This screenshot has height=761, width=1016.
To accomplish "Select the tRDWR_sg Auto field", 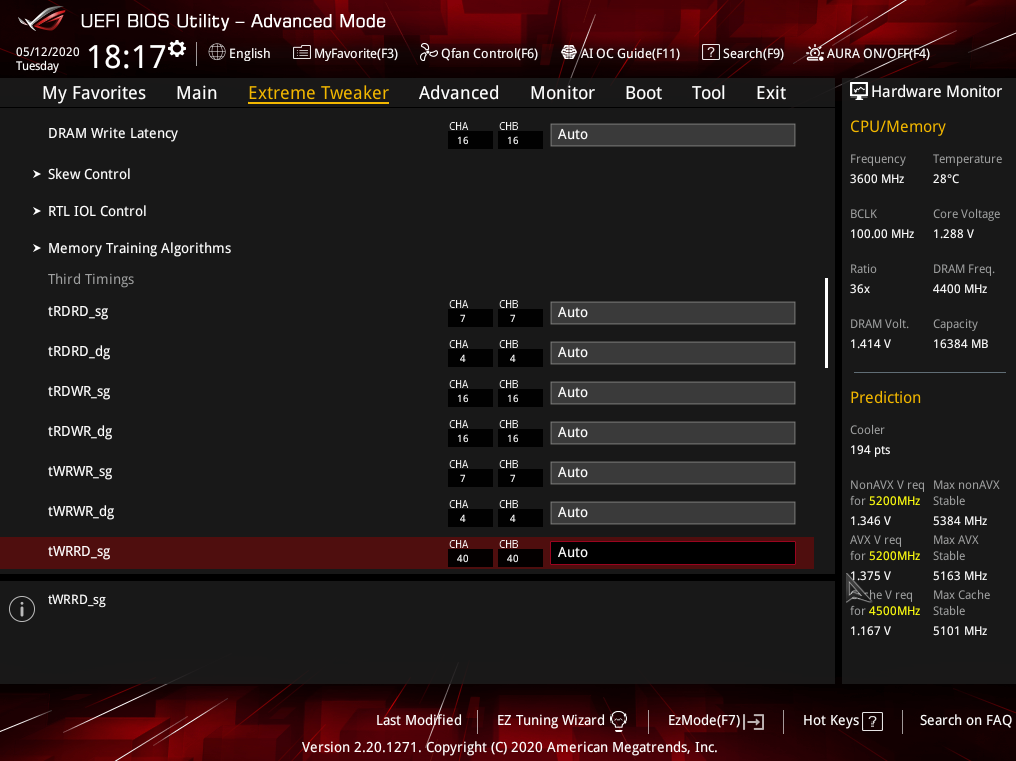I will coord(673,393).
